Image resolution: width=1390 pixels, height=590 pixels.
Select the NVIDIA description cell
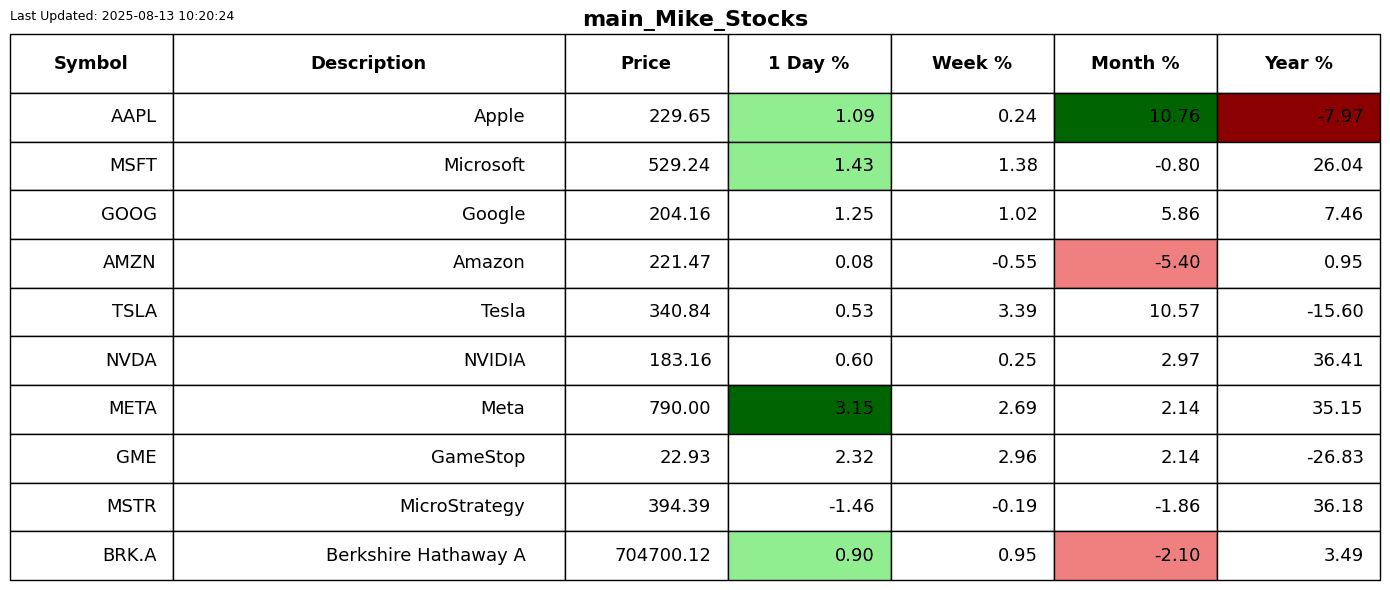[368, 361]
